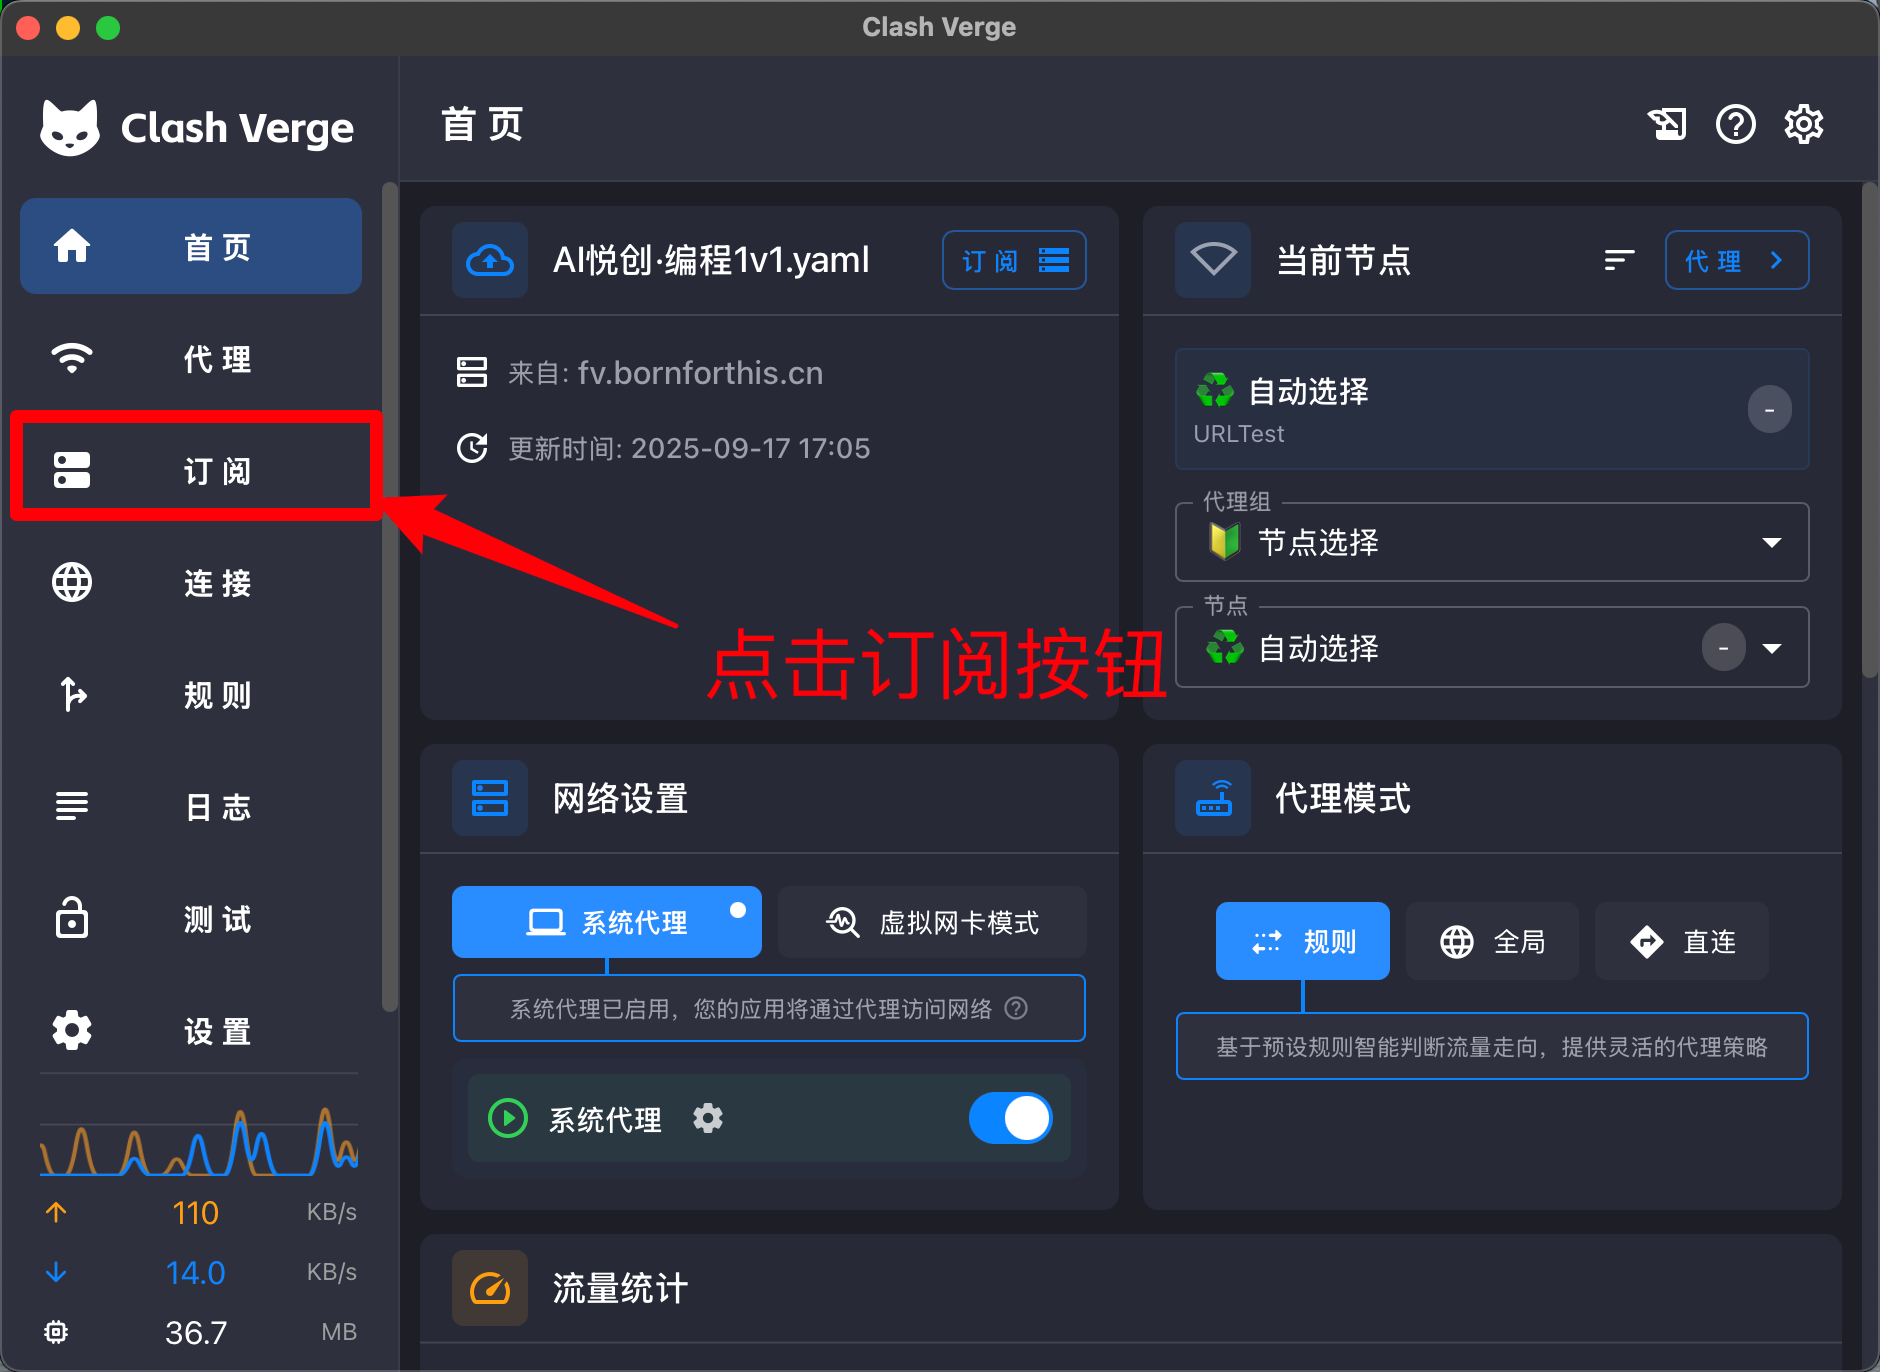Click the 网络设置 card icon
Image resolution: width=1880 pixels, height=1372 pixels.
[x=490, y=798]
